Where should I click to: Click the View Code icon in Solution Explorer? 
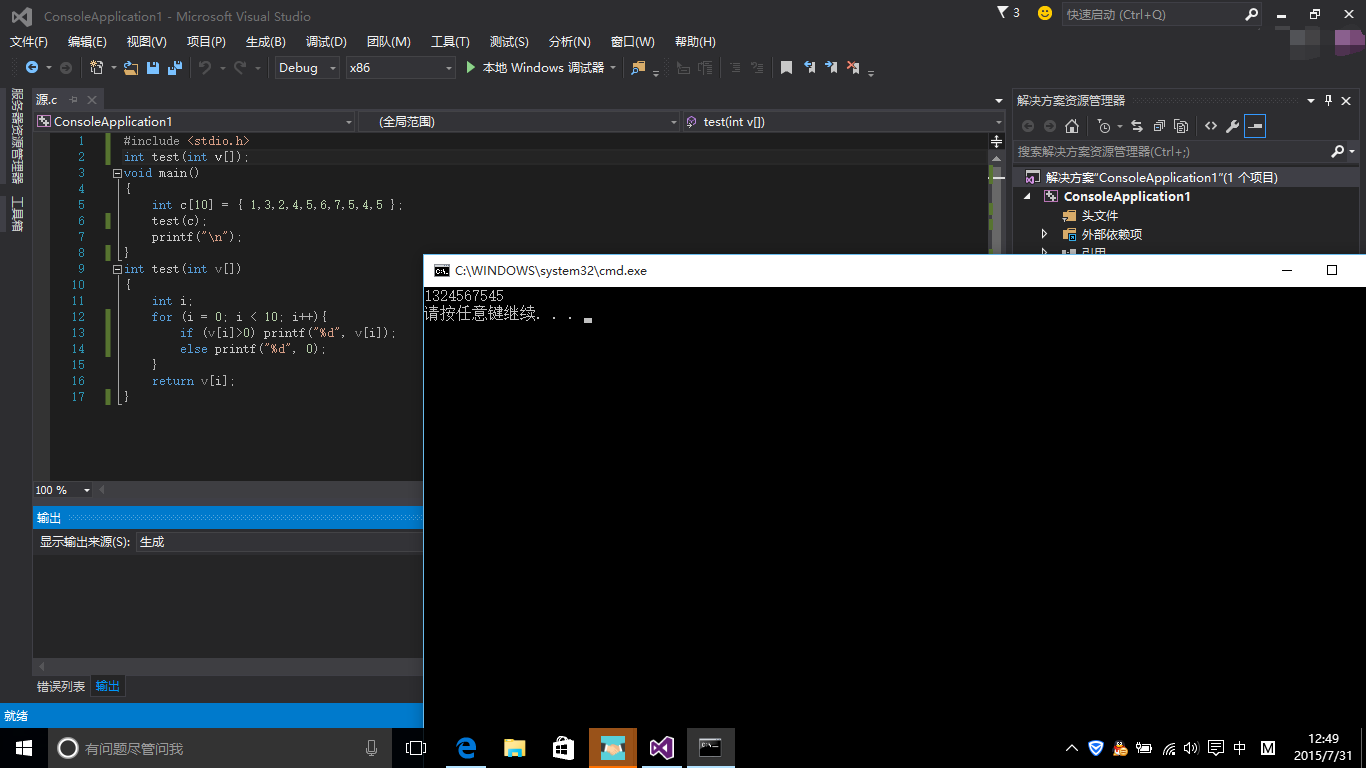[x=1211, y=126]
